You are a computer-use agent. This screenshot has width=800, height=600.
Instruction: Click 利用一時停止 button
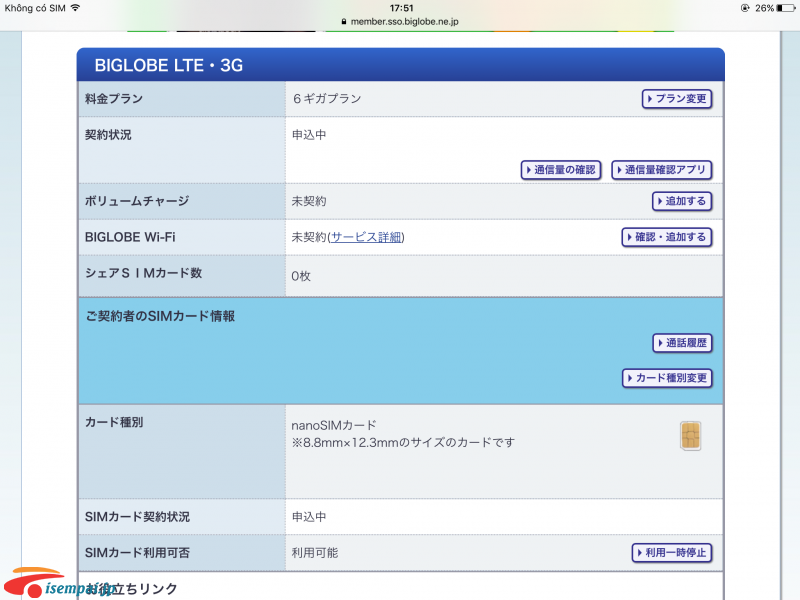point(671,553)
